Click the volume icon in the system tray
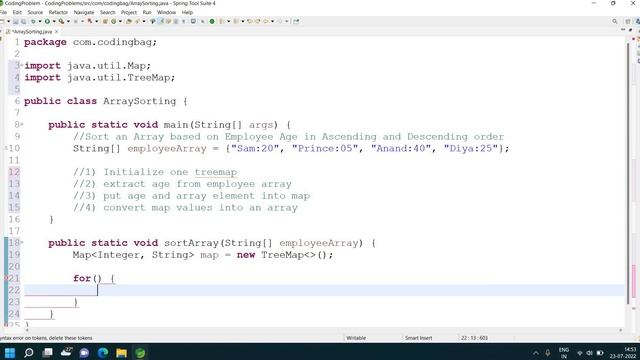The width and height of the screenshot is (640, 360). [x=589, y=353]
